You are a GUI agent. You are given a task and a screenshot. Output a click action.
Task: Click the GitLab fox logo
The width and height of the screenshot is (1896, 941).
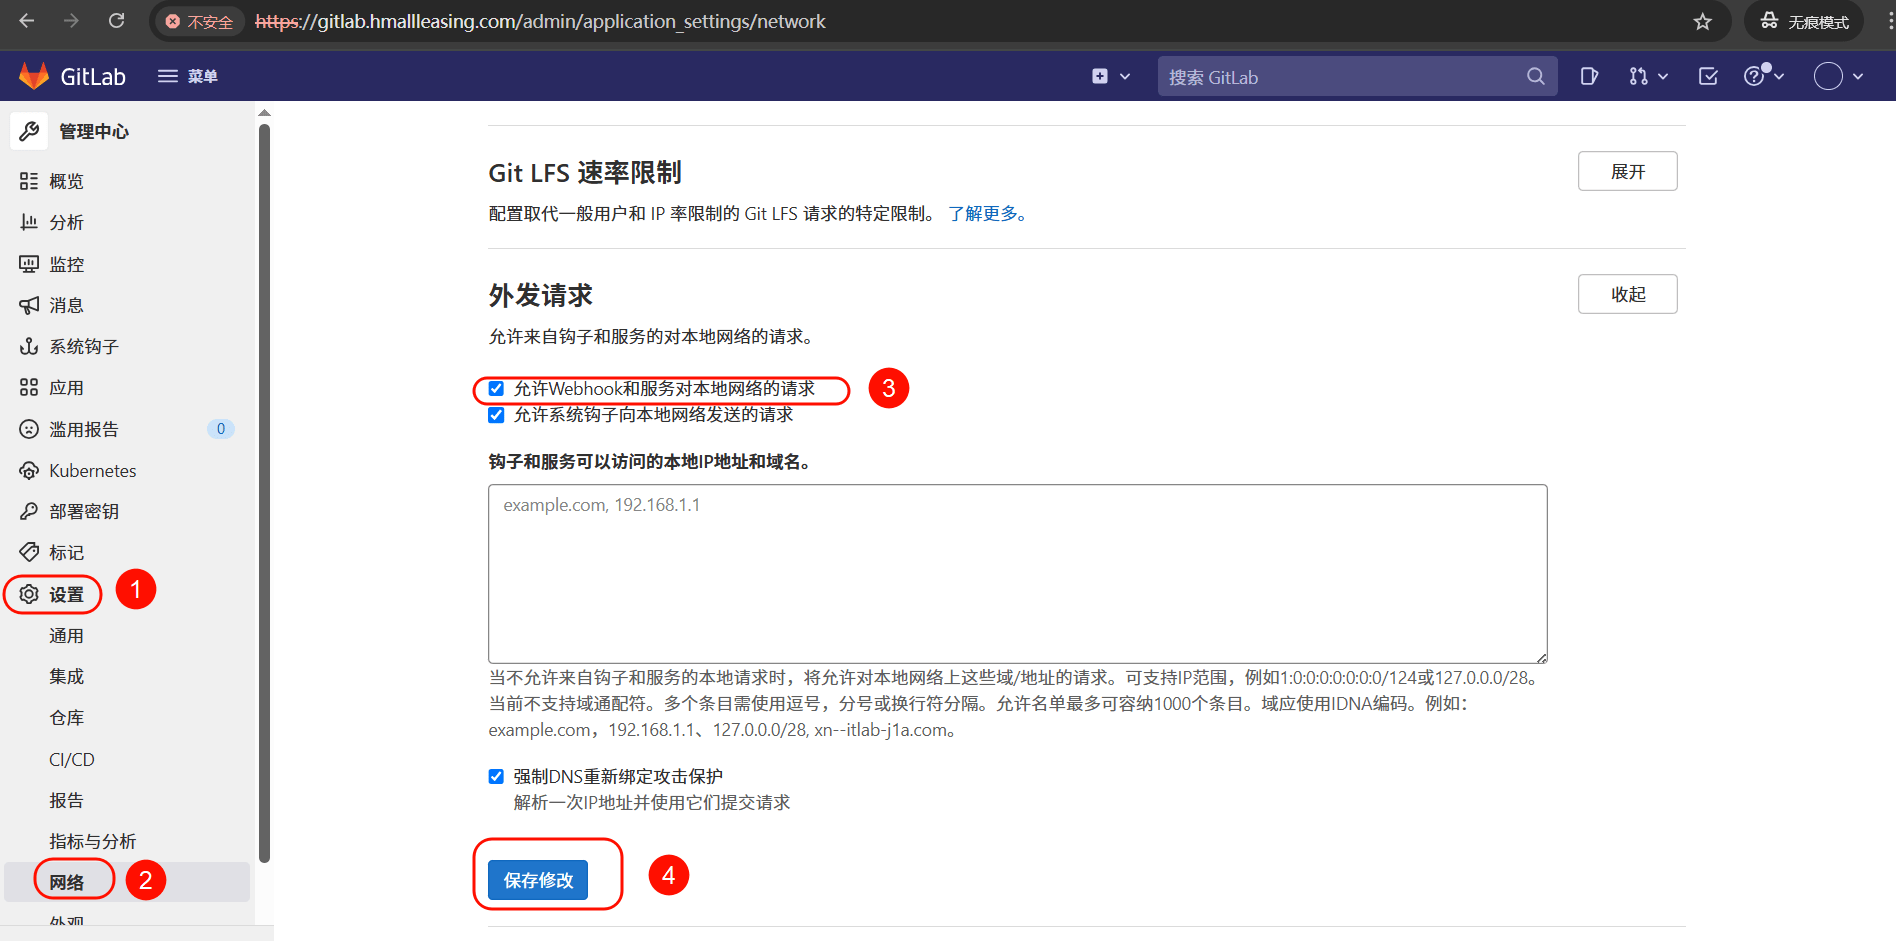point(34,76)
